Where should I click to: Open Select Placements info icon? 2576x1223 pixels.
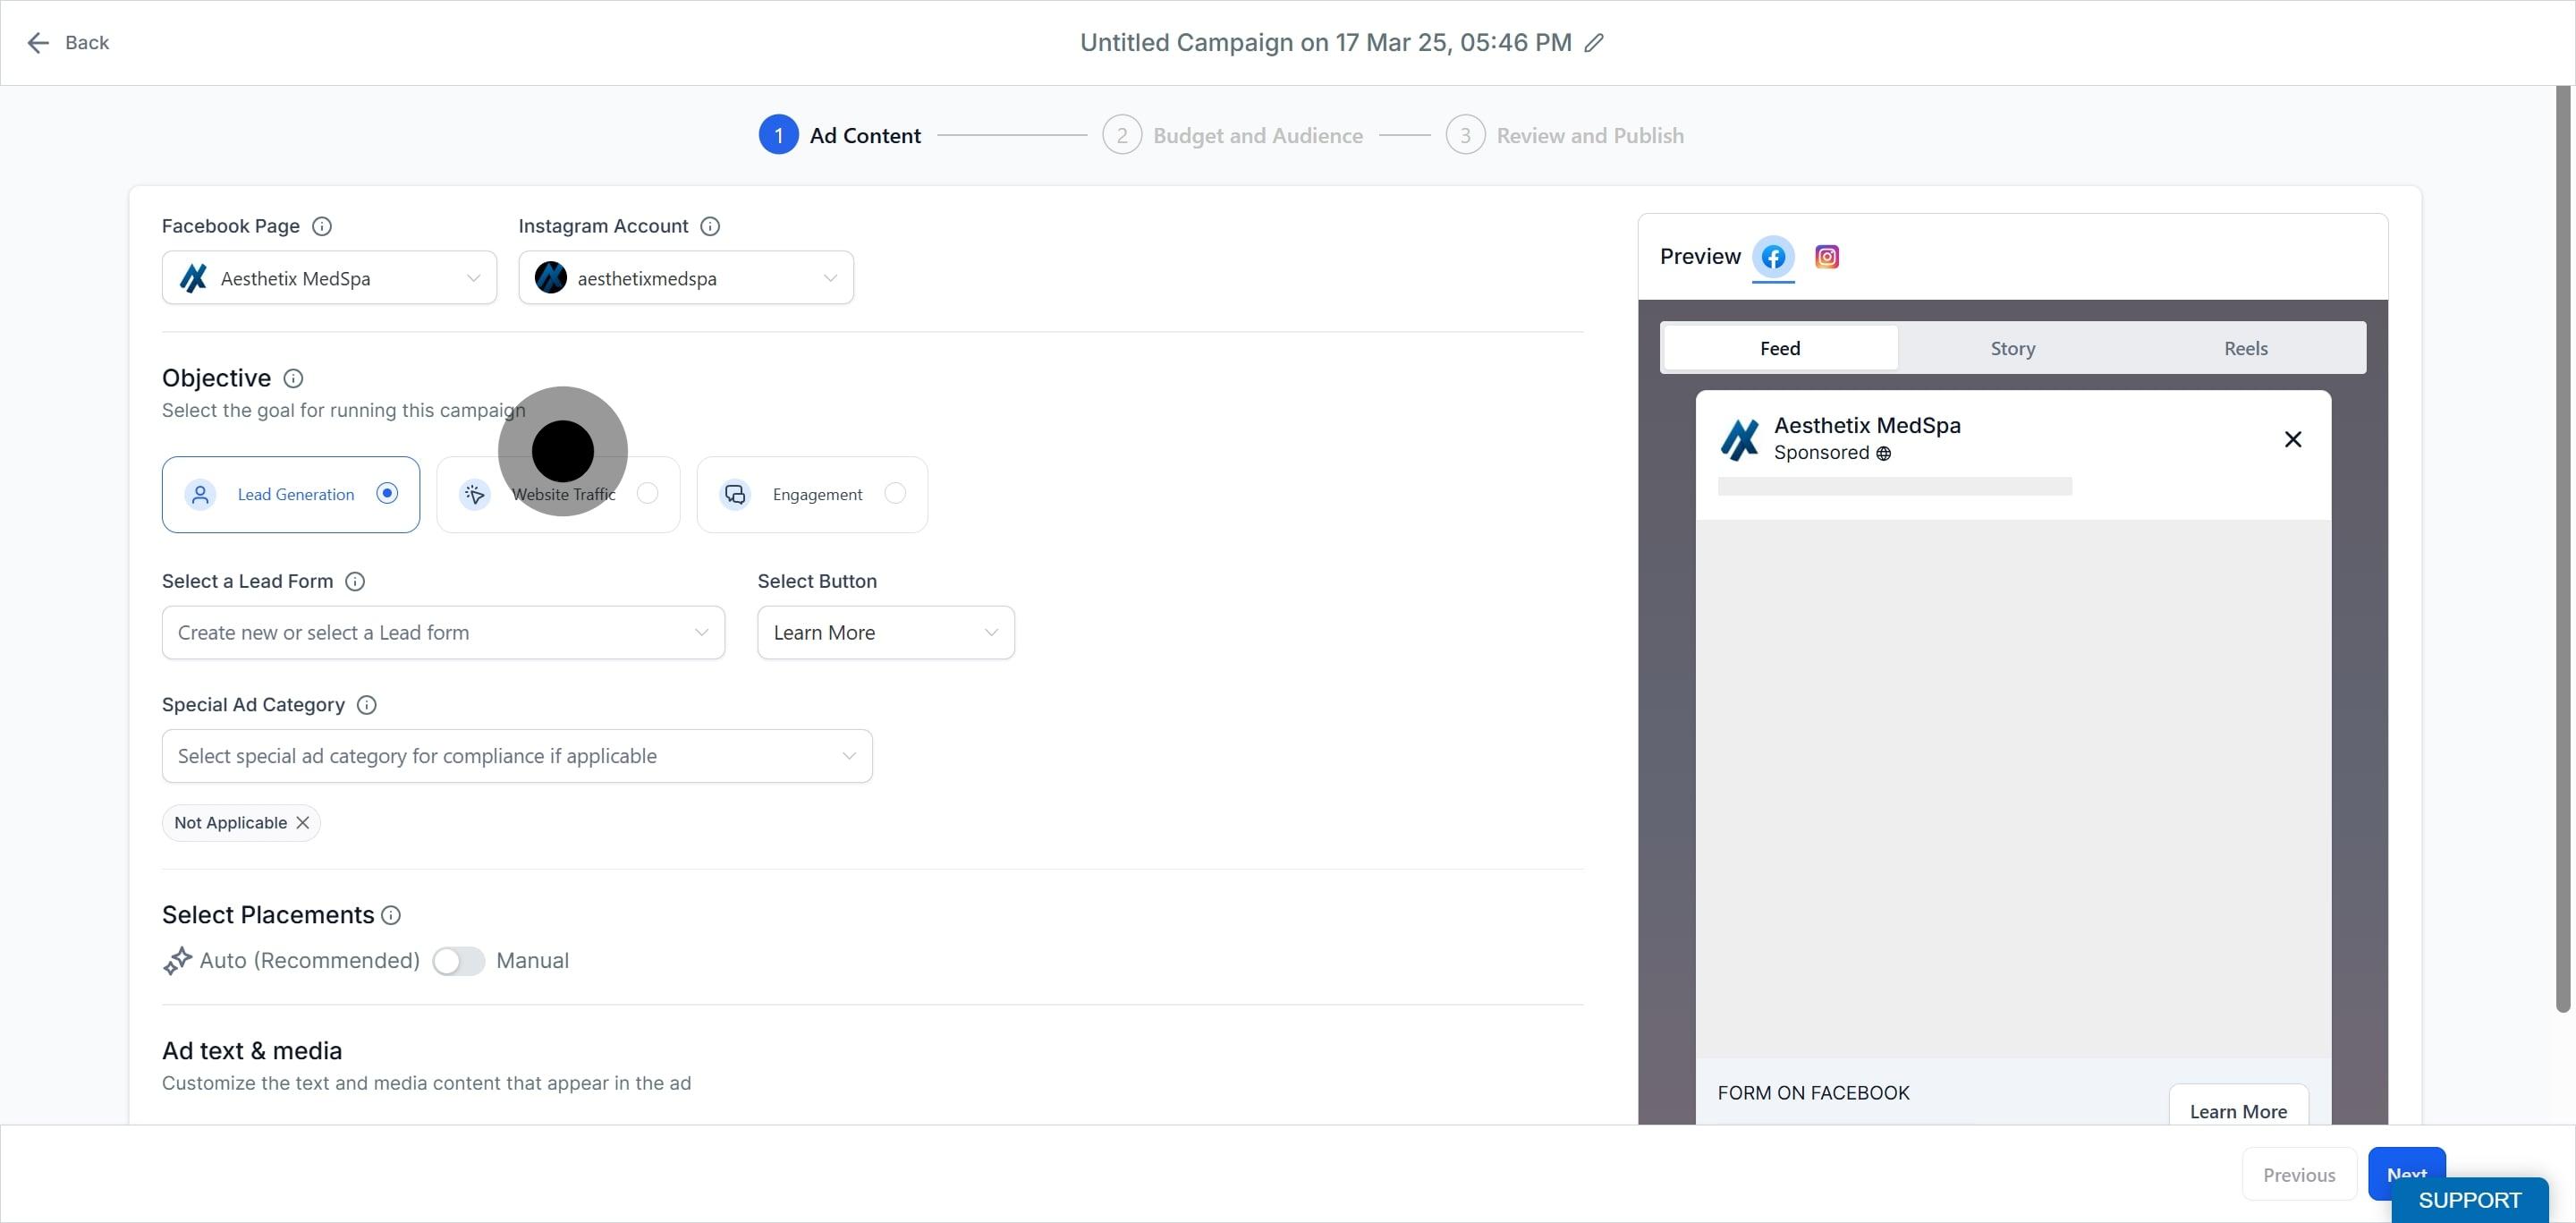pos(391,915)
